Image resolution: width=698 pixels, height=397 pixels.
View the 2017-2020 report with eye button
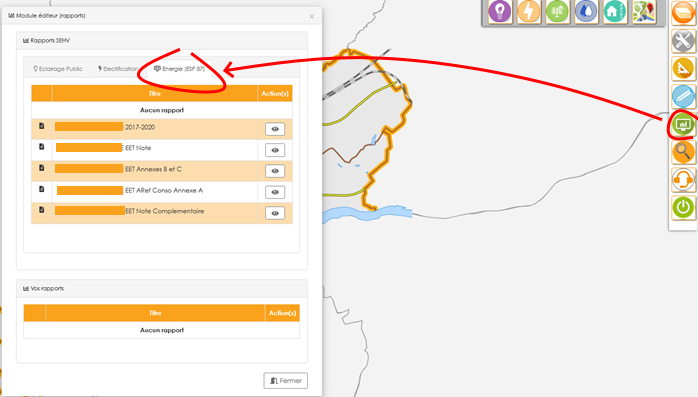coord(275,129)
